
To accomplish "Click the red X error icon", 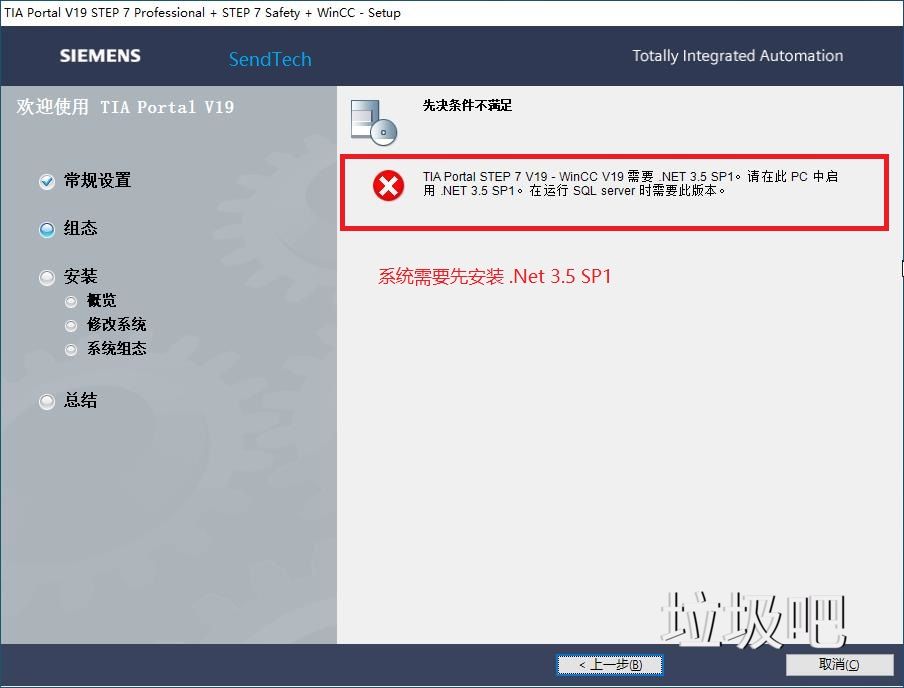I will (x=385, y=186).
